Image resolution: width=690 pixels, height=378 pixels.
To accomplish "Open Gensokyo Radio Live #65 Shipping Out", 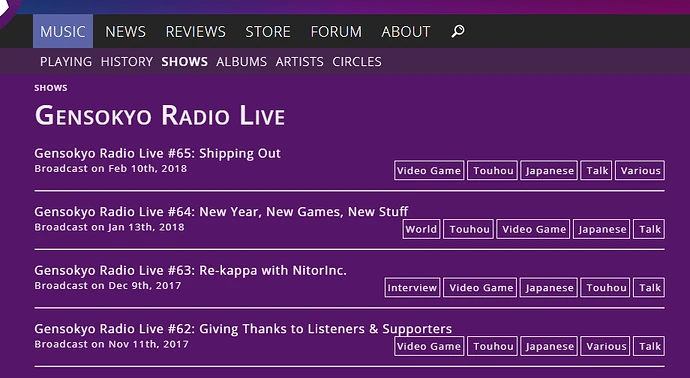I will 158,153.
